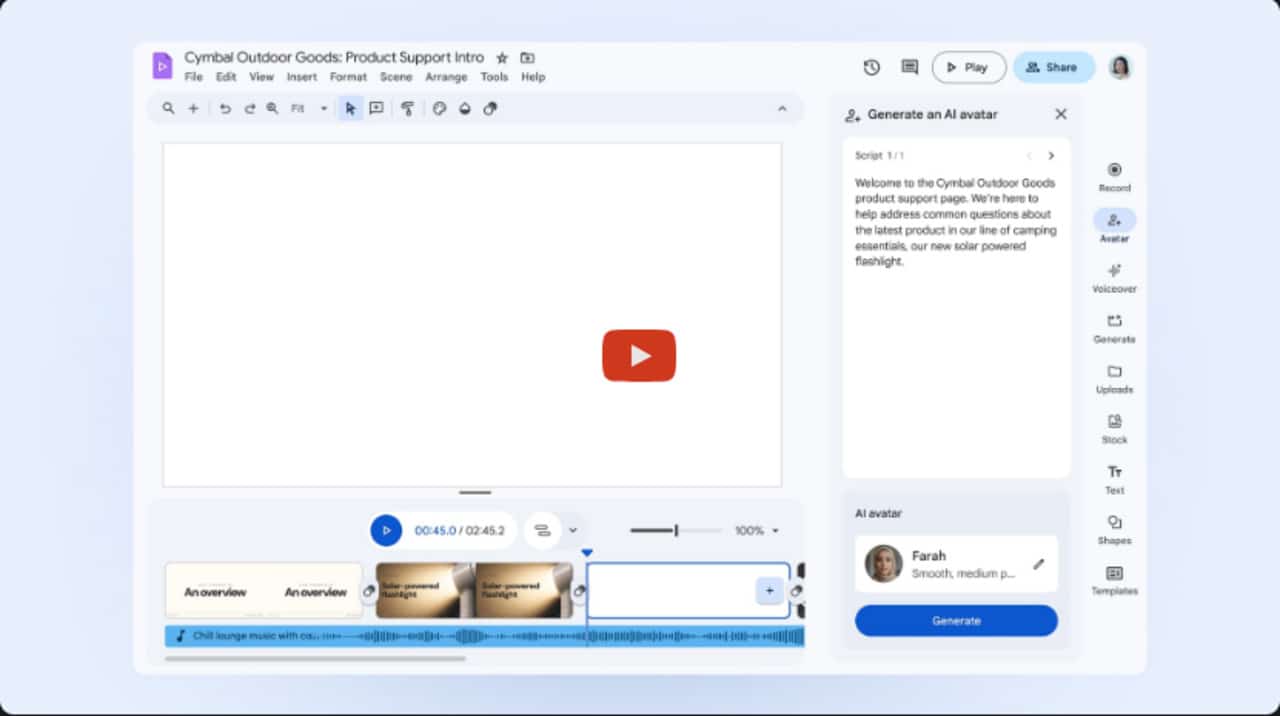The image size is (1280, 716).
Task: Open the Shapes panel in sidebar
Action: 1115,530
